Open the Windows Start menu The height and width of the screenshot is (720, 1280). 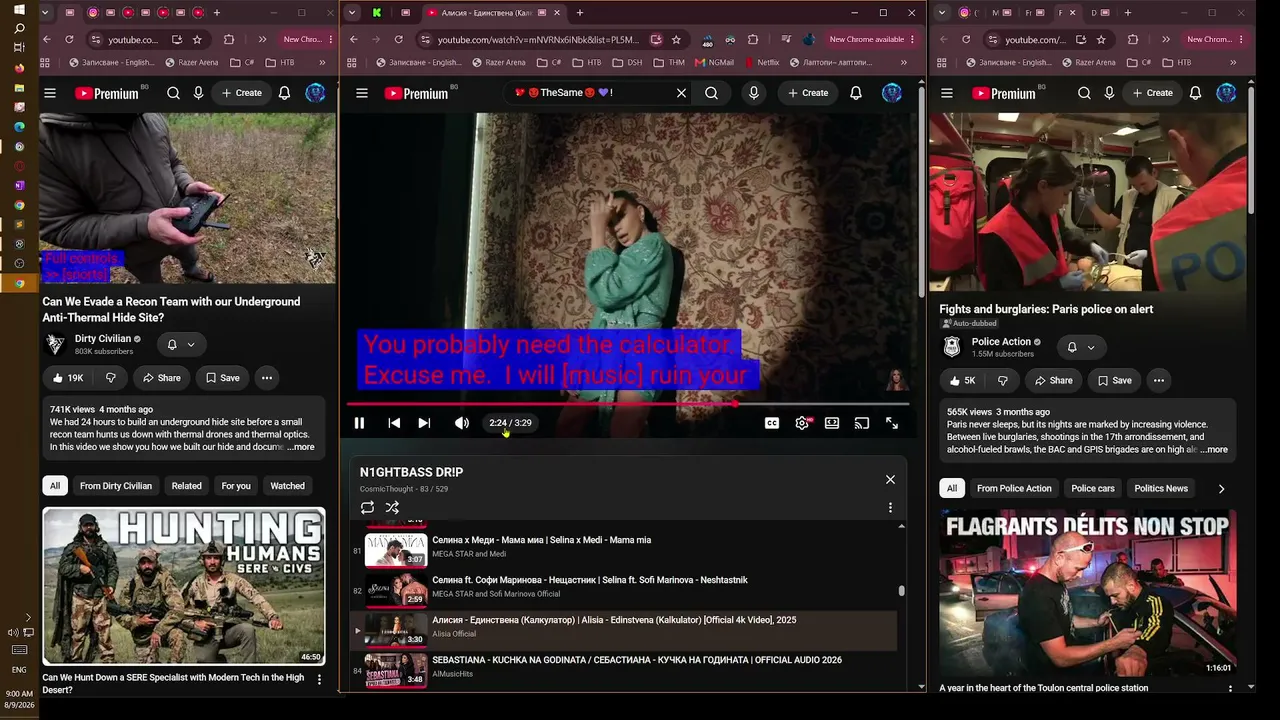pos(19,9)
